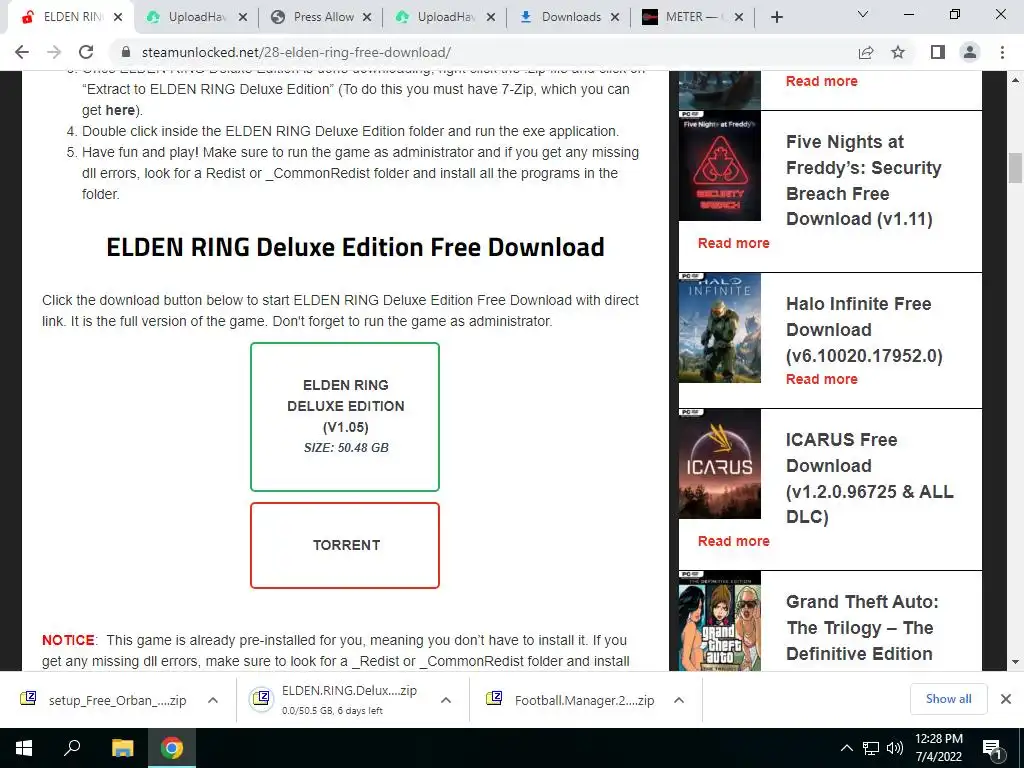Click the TORRENT download button

click(345, 545)
